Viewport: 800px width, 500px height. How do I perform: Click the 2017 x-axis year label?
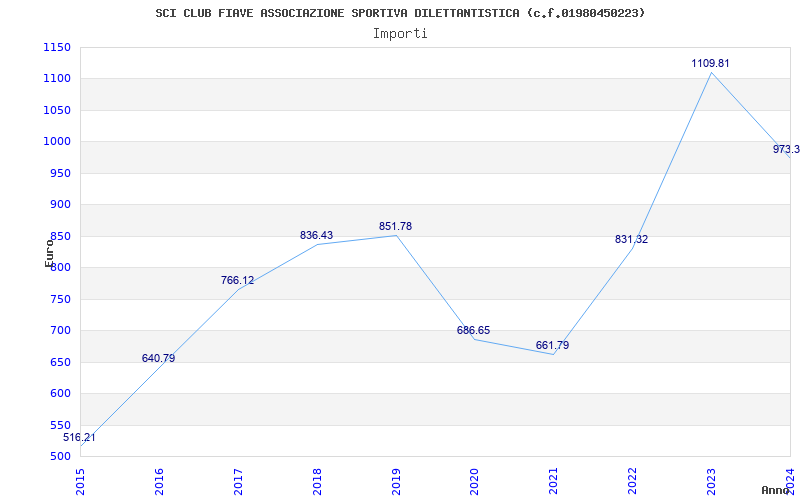tap(238, 482)
